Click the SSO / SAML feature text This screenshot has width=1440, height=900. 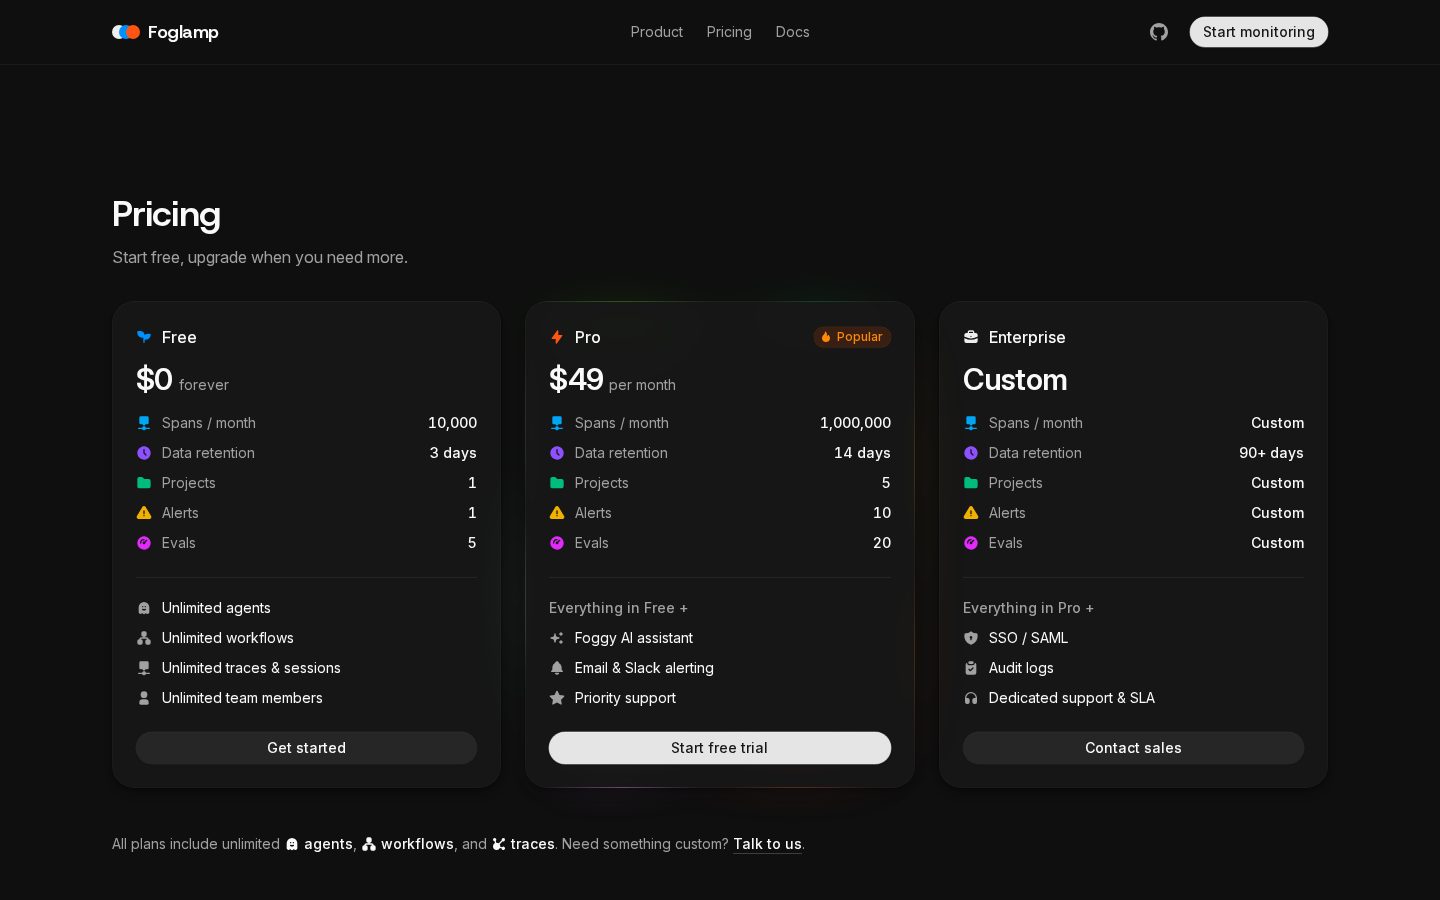pos(1028,638)
